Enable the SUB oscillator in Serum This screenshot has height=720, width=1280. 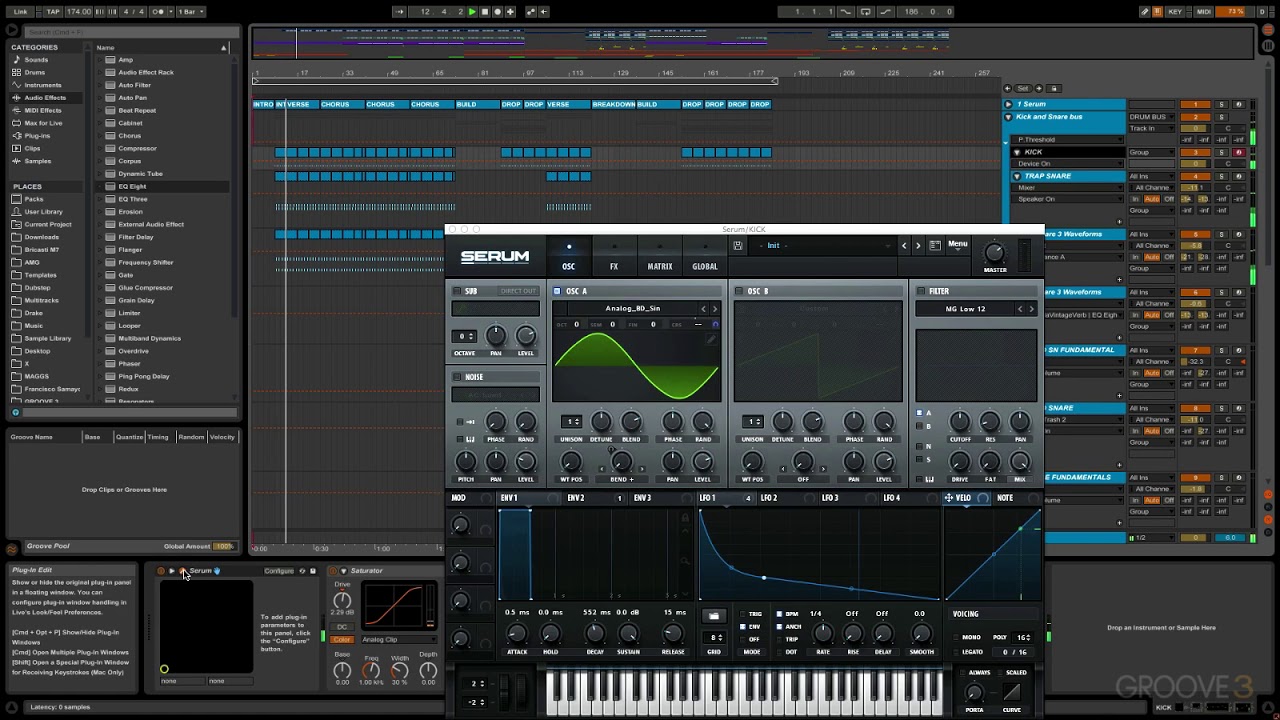tap(457, 291)
